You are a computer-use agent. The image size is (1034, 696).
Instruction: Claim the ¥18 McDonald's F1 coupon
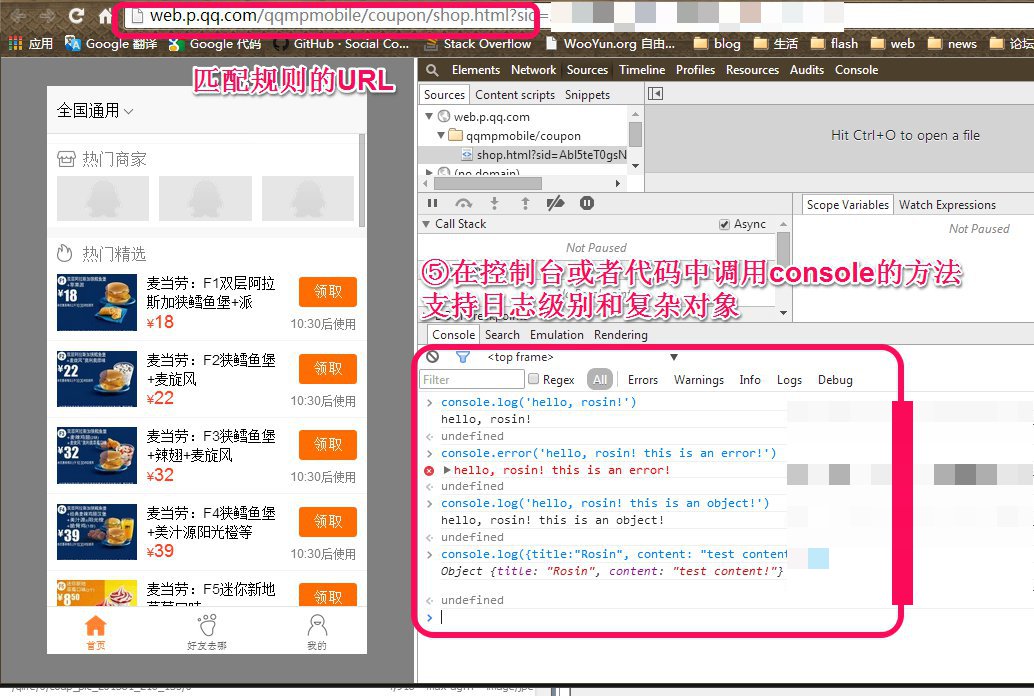328,292
